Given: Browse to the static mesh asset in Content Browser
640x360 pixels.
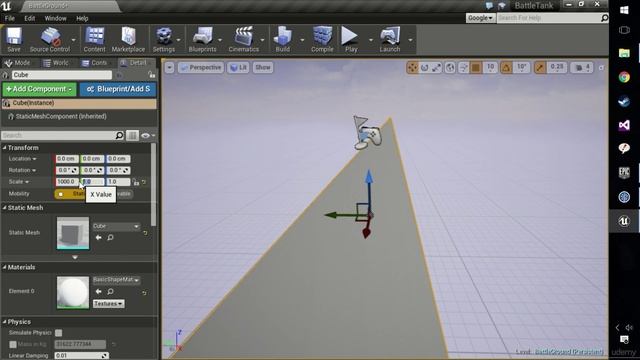Looking at the screenshot, I should (x=110, y=238).
